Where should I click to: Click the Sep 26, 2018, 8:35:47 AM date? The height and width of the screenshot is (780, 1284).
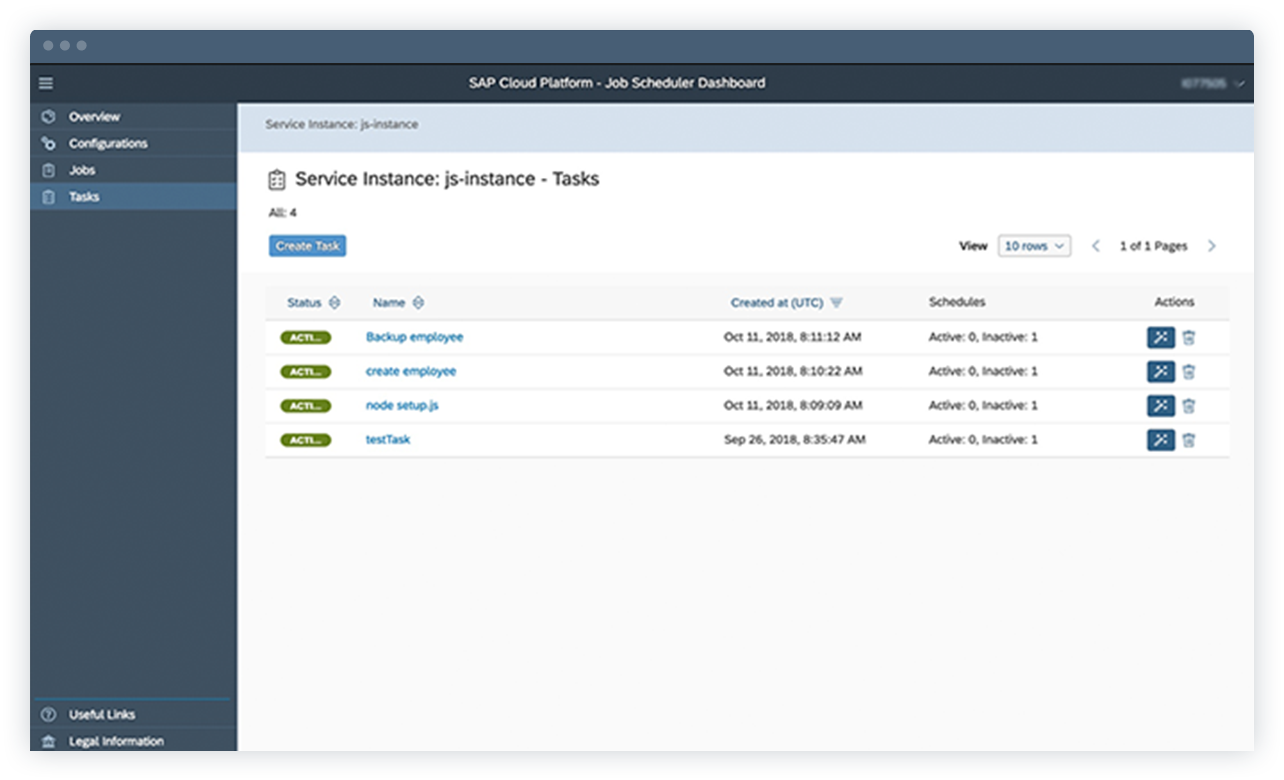[x=795, y=439]
